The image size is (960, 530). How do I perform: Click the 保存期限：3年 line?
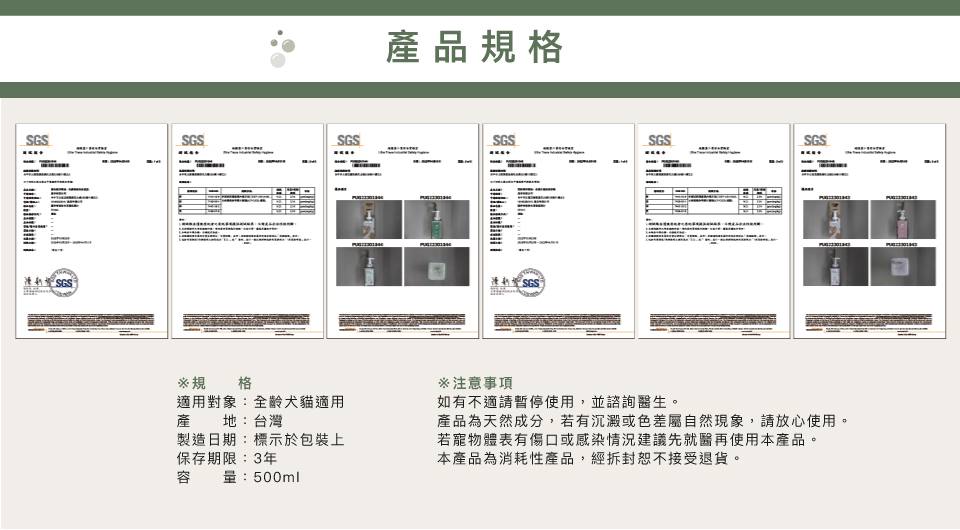226,459
